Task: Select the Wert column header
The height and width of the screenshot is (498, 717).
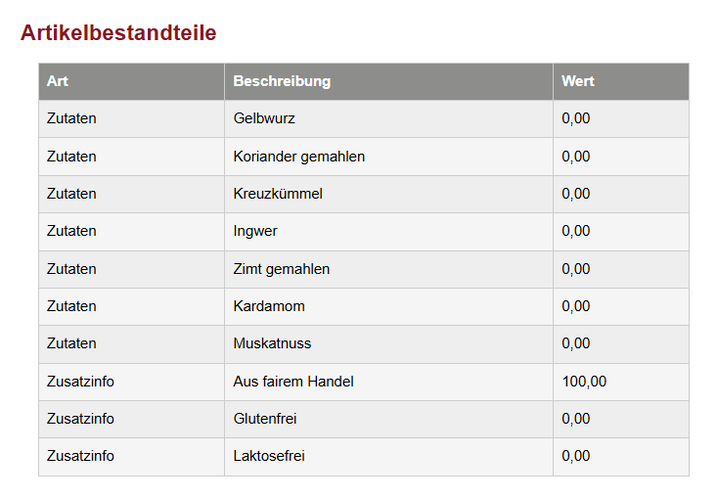Action: coord(577,81)
